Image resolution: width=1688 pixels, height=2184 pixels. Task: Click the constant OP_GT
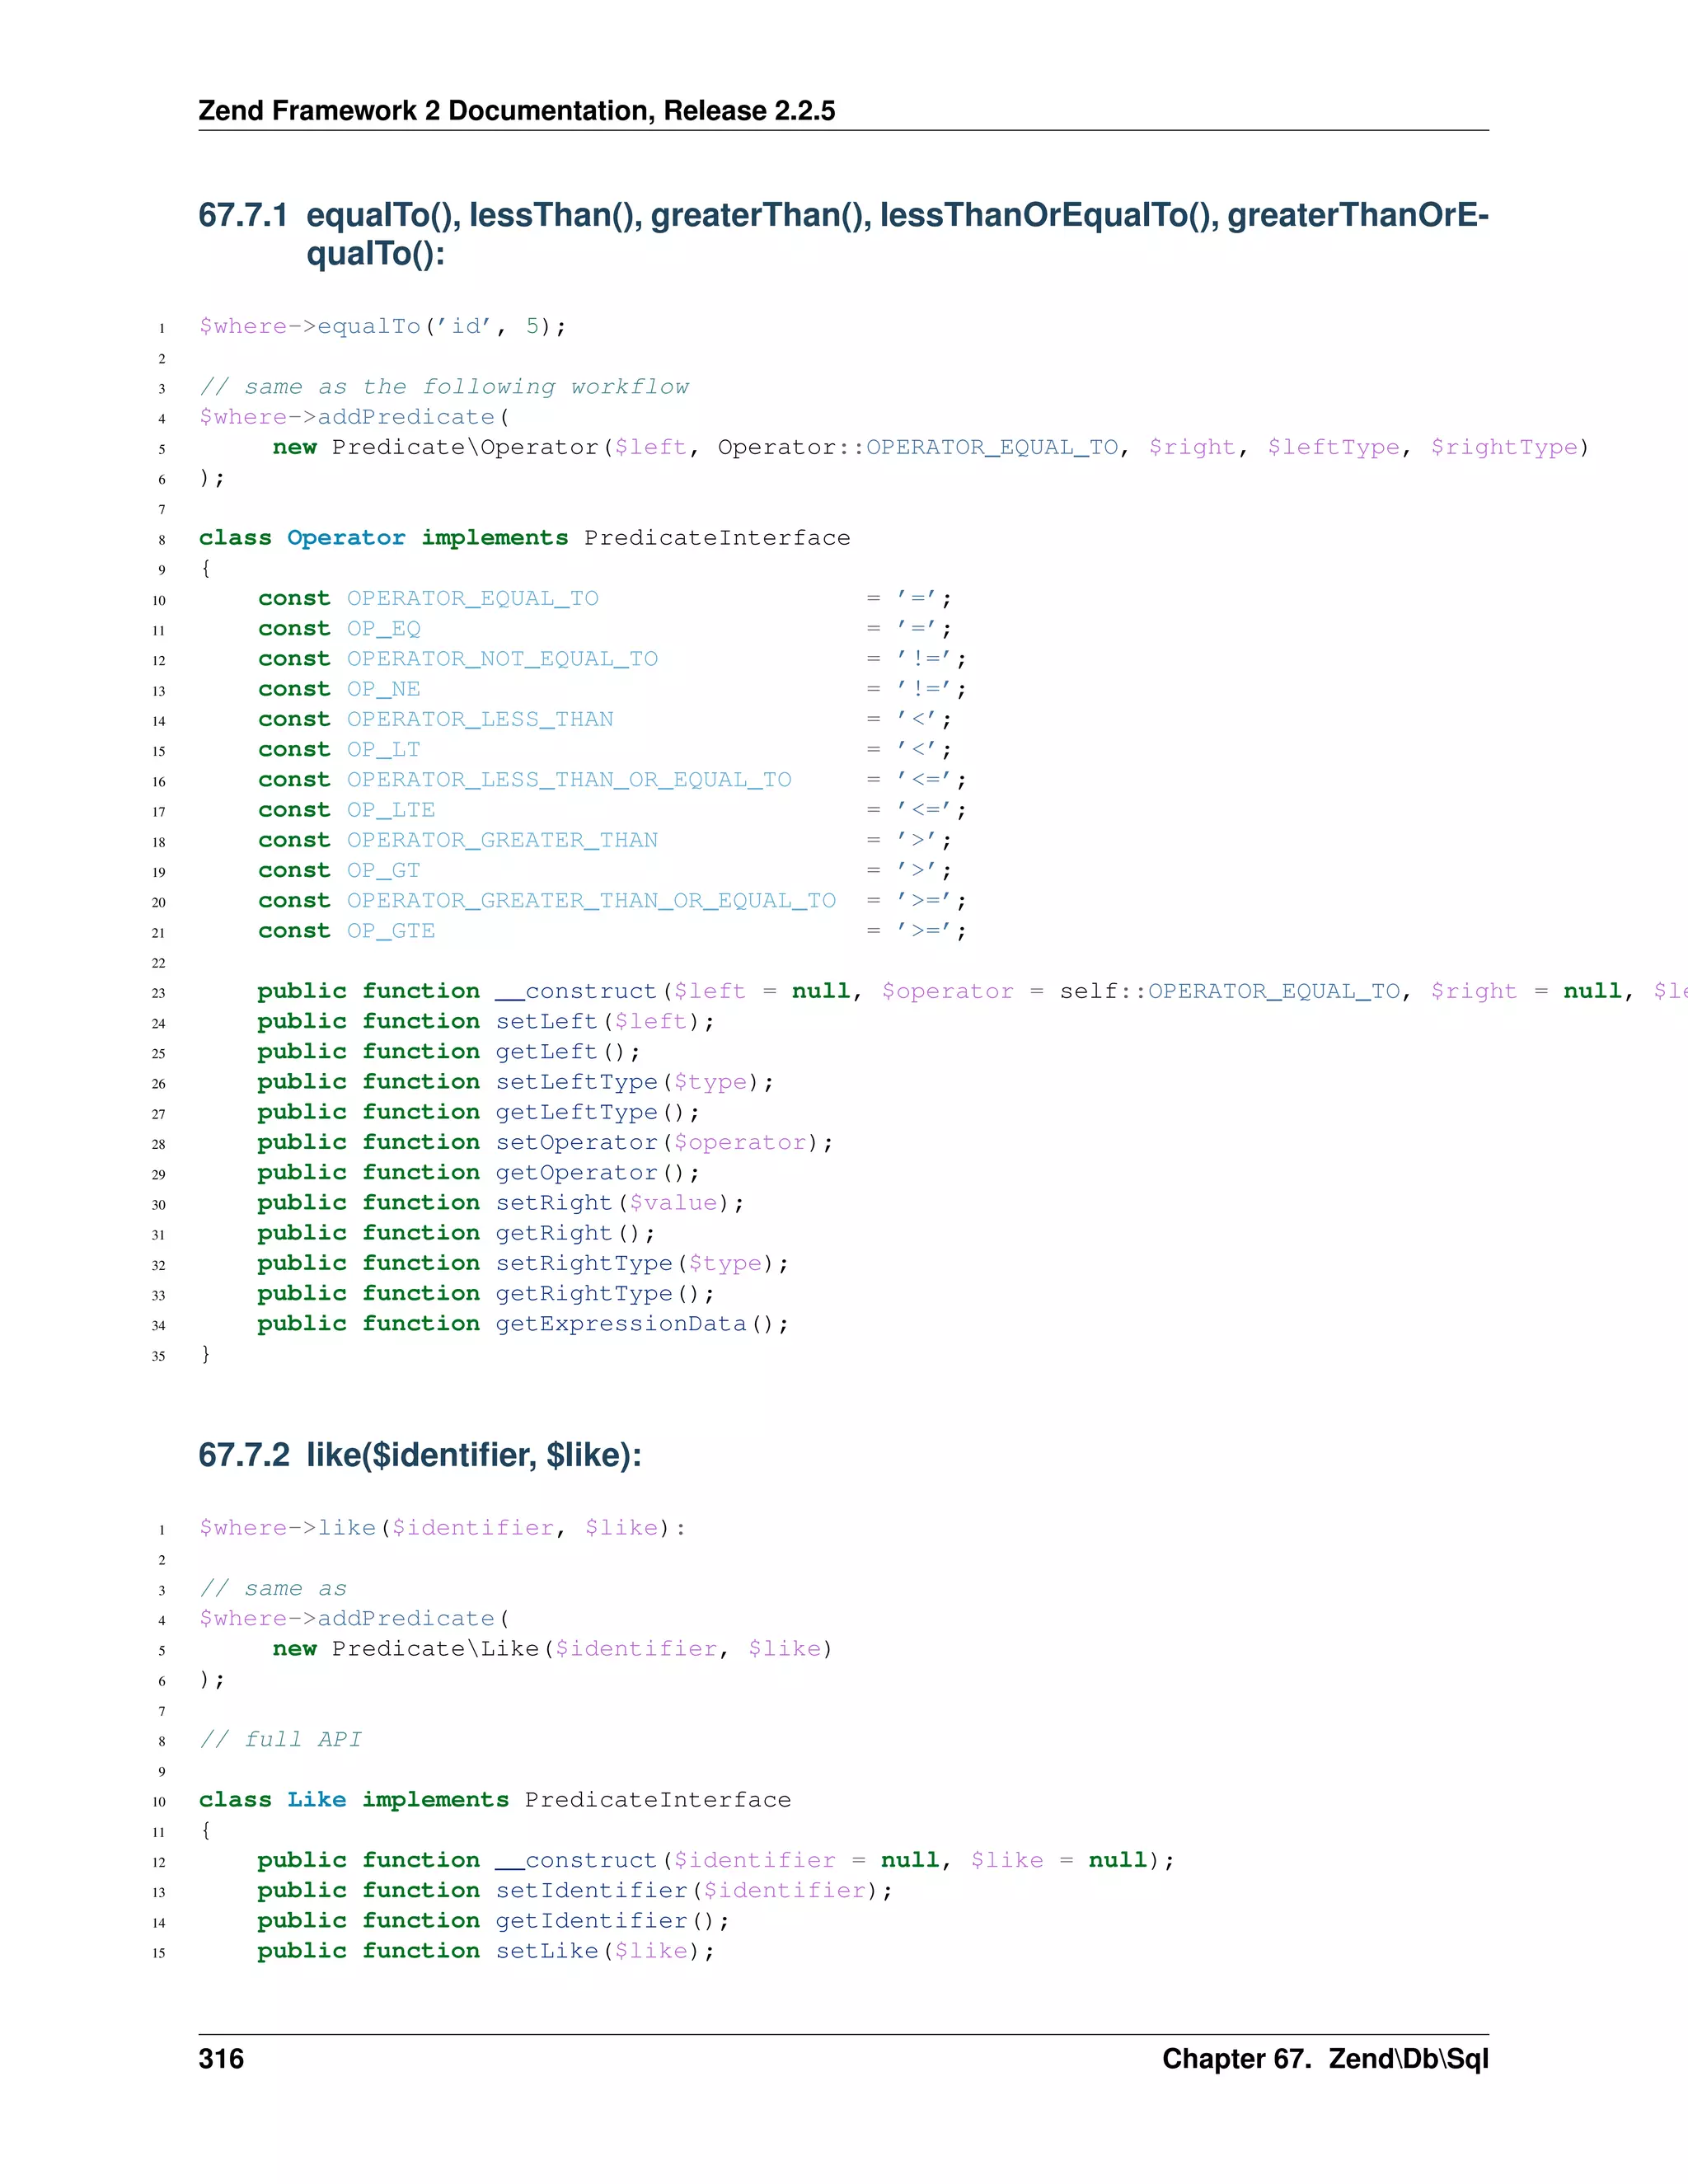[x=383, y=870]
